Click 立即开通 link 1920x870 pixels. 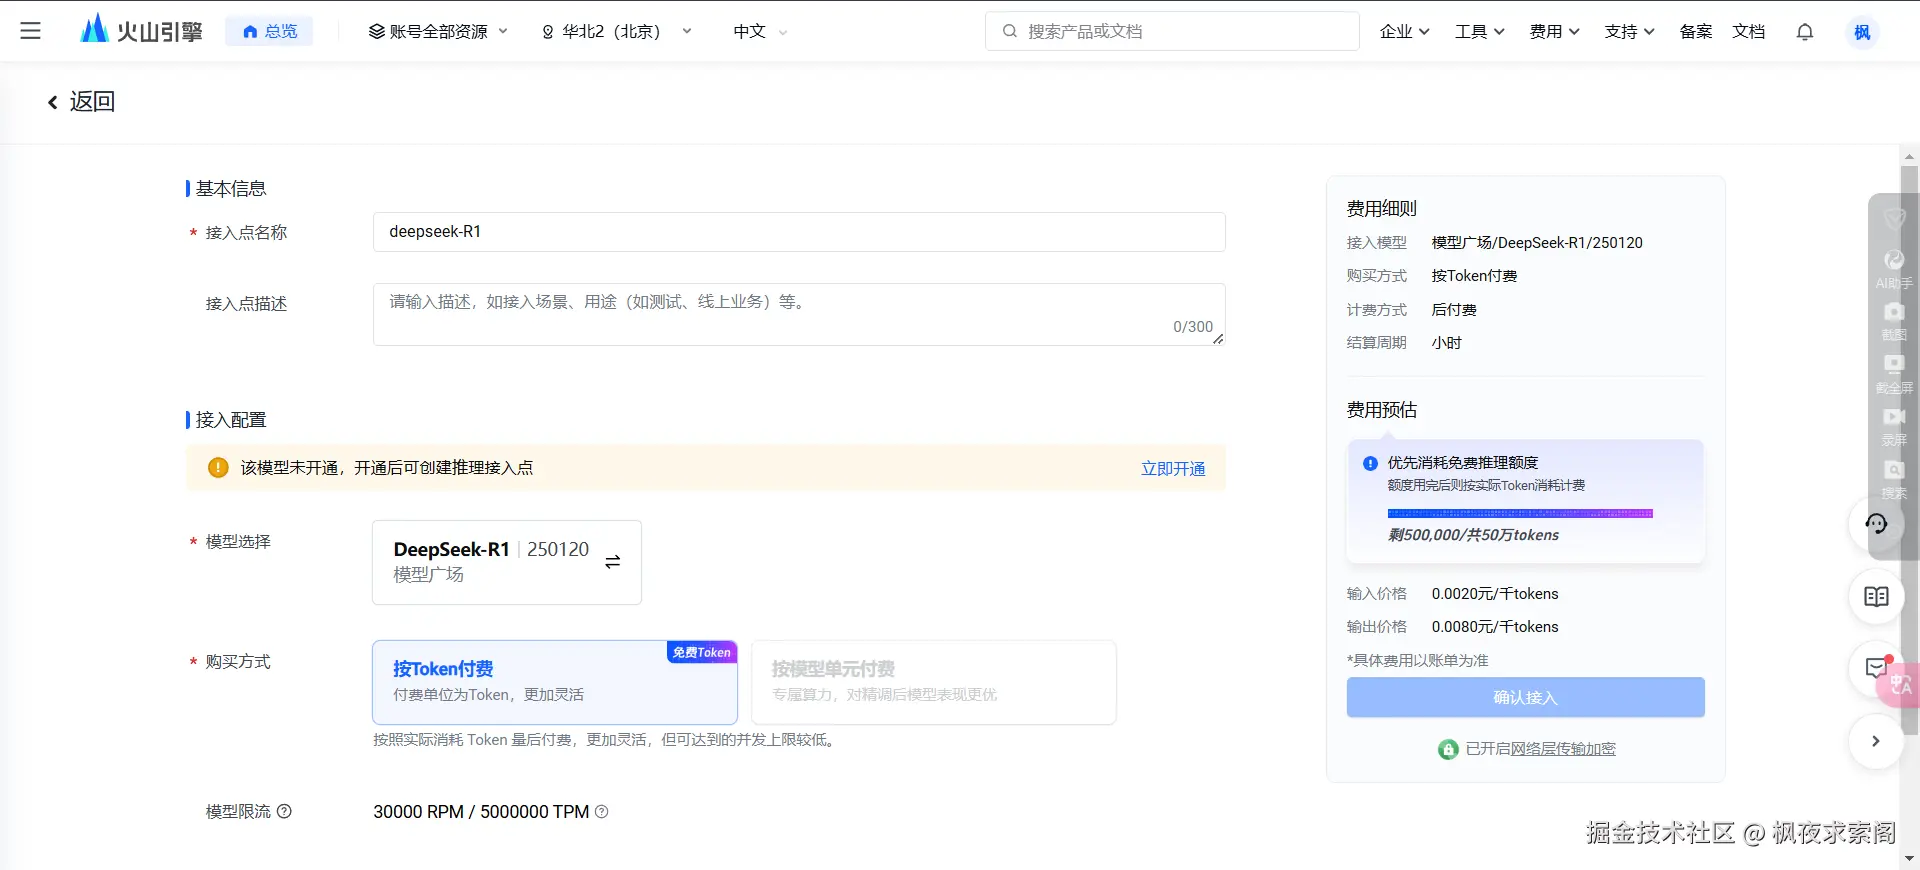point(1173,468)
